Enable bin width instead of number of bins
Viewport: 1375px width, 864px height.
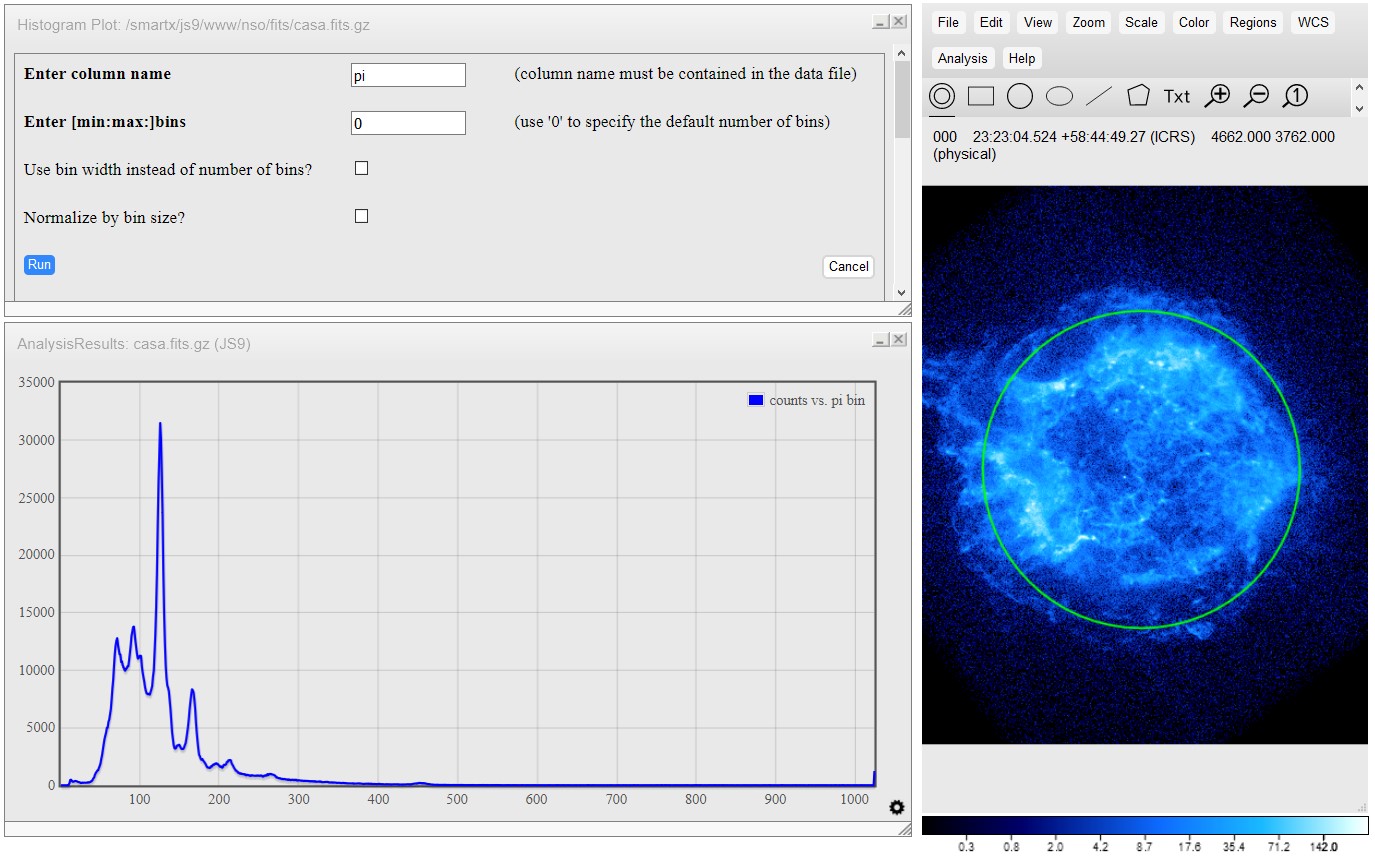pos(362,169)
